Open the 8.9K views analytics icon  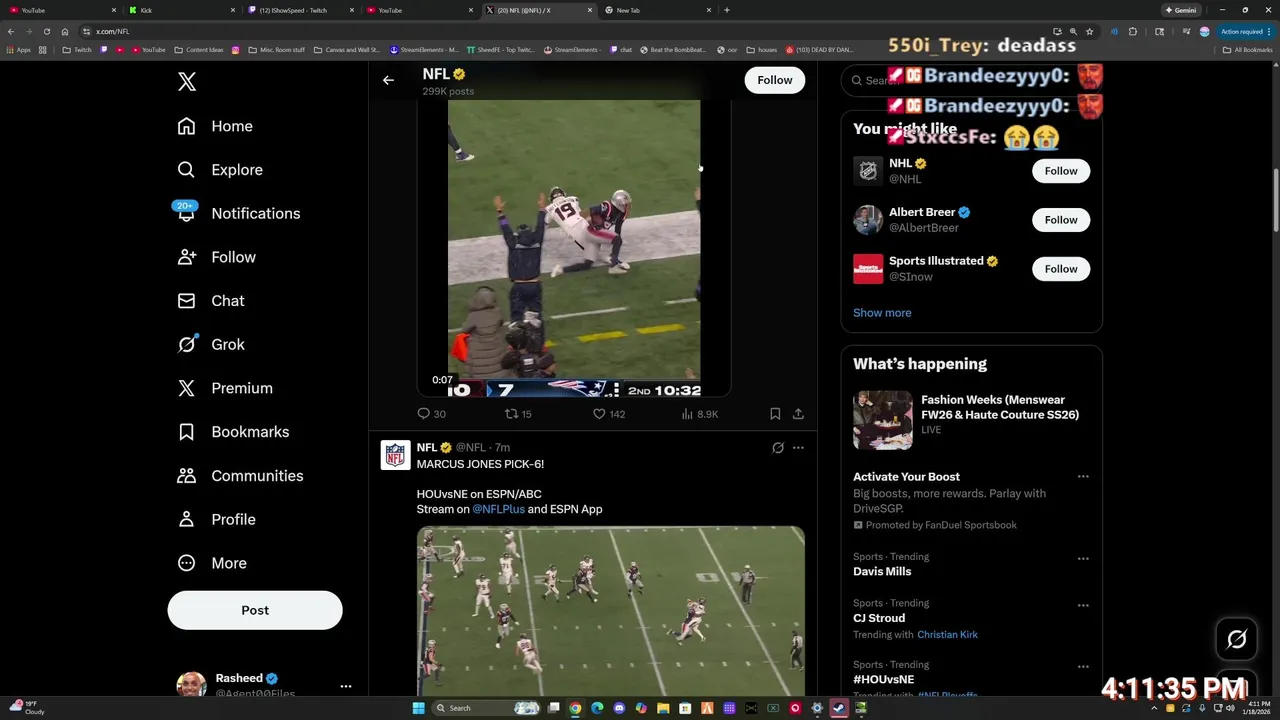(x=687, y=413)
